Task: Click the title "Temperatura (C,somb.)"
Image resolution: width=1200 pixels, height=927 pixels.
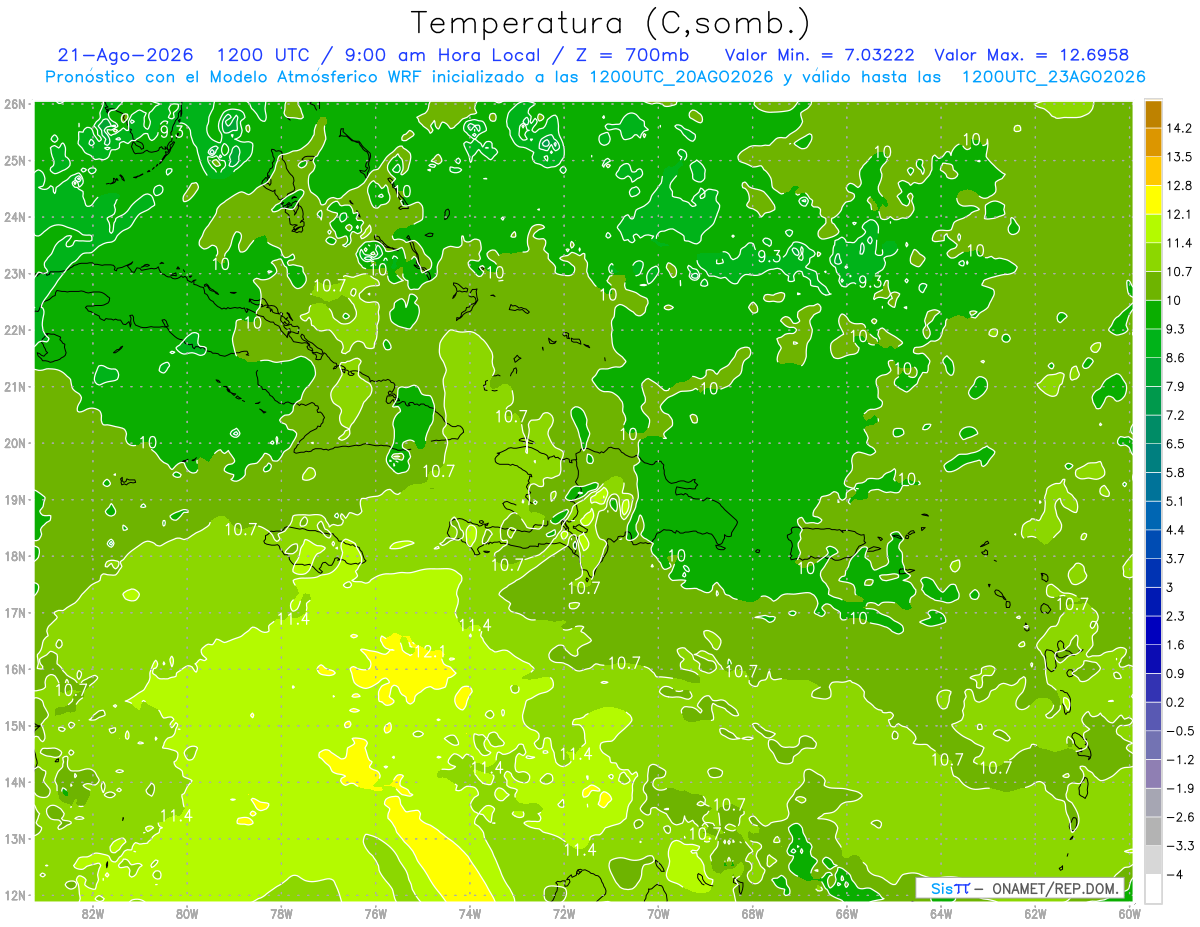Action: coord(611,23)
